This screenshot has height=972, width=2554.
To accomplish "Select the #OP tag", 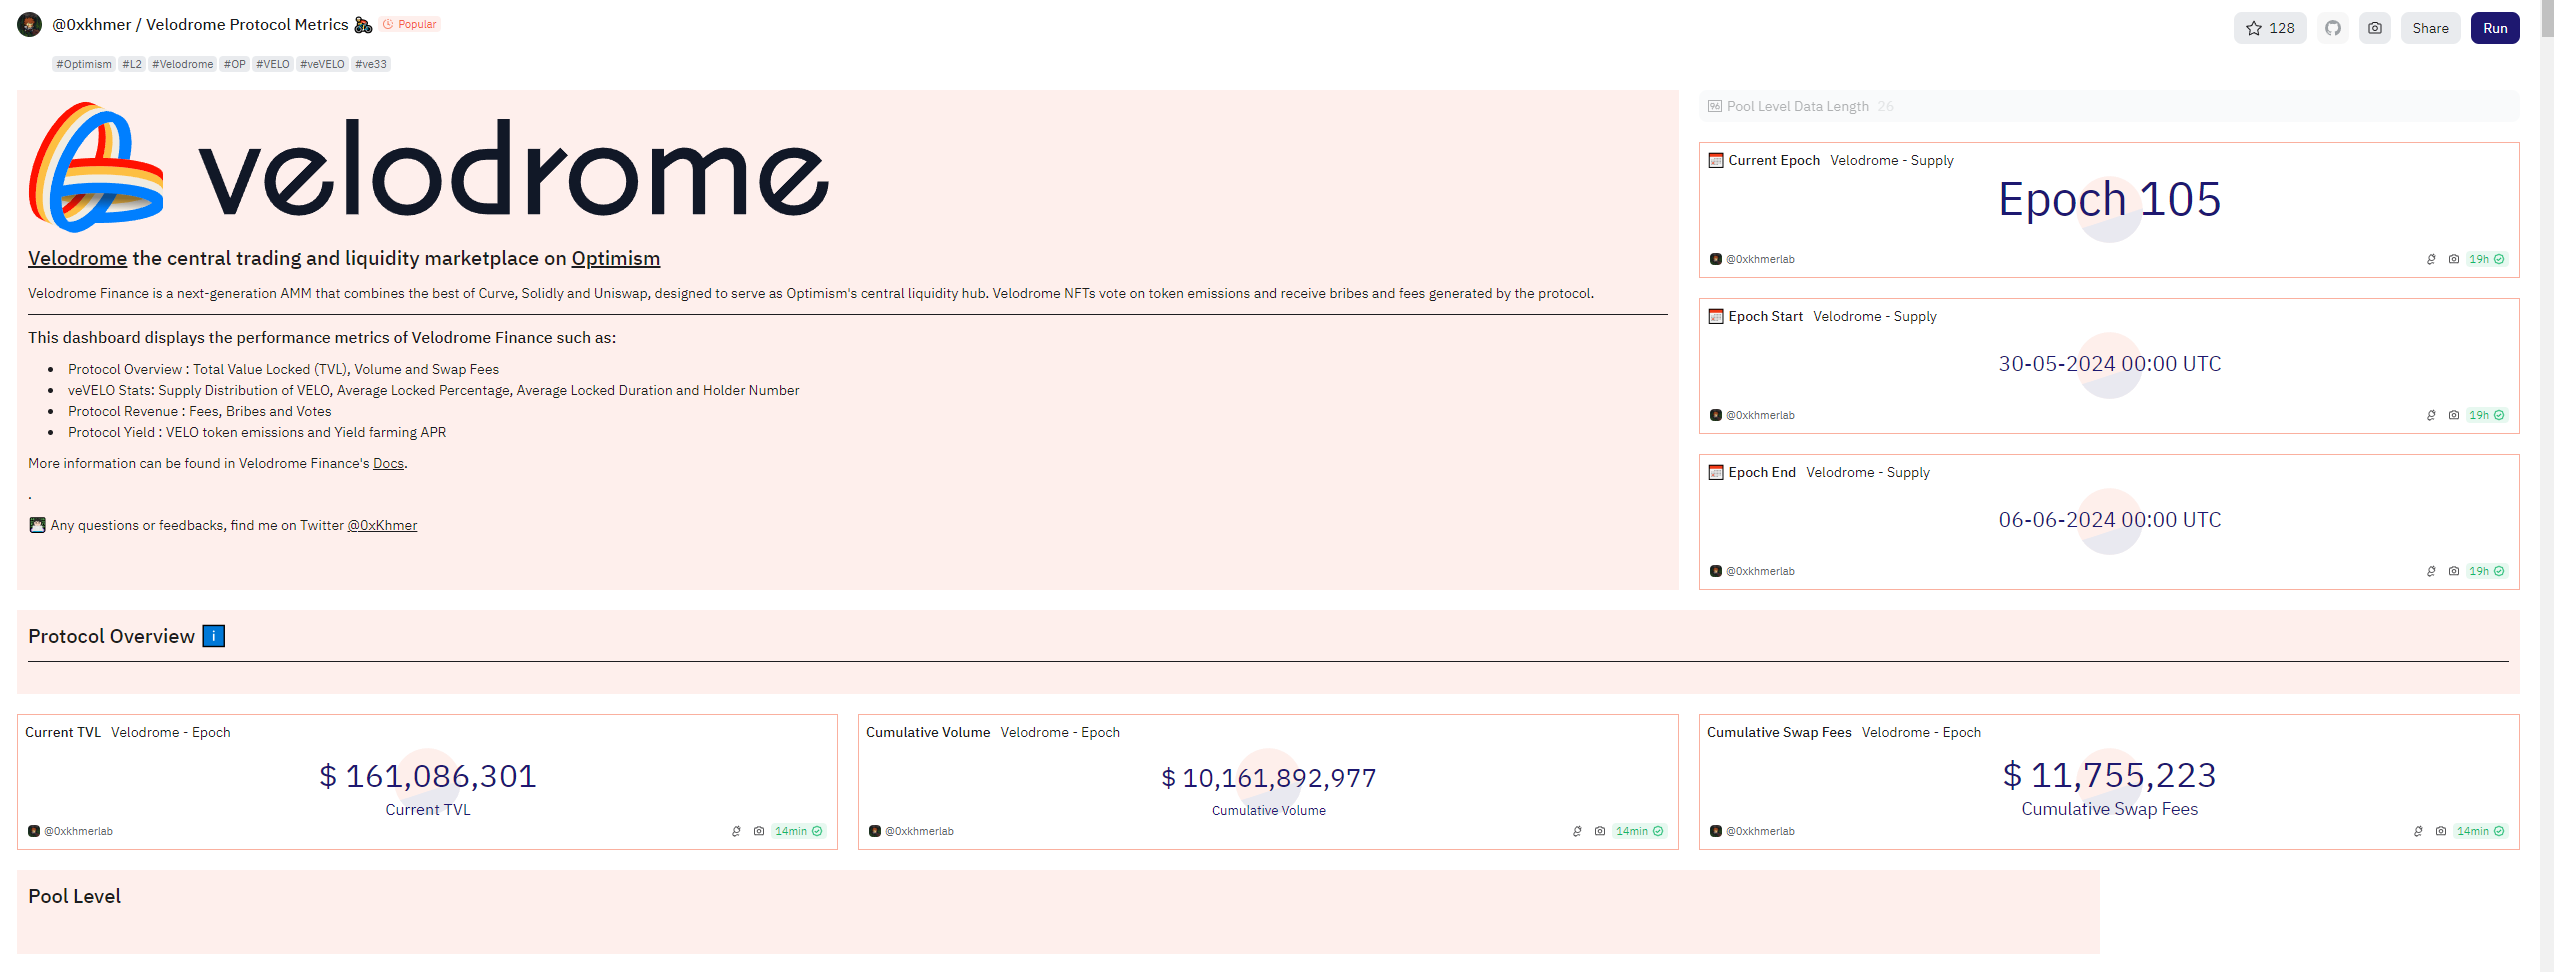I will (x=234, y=64).
